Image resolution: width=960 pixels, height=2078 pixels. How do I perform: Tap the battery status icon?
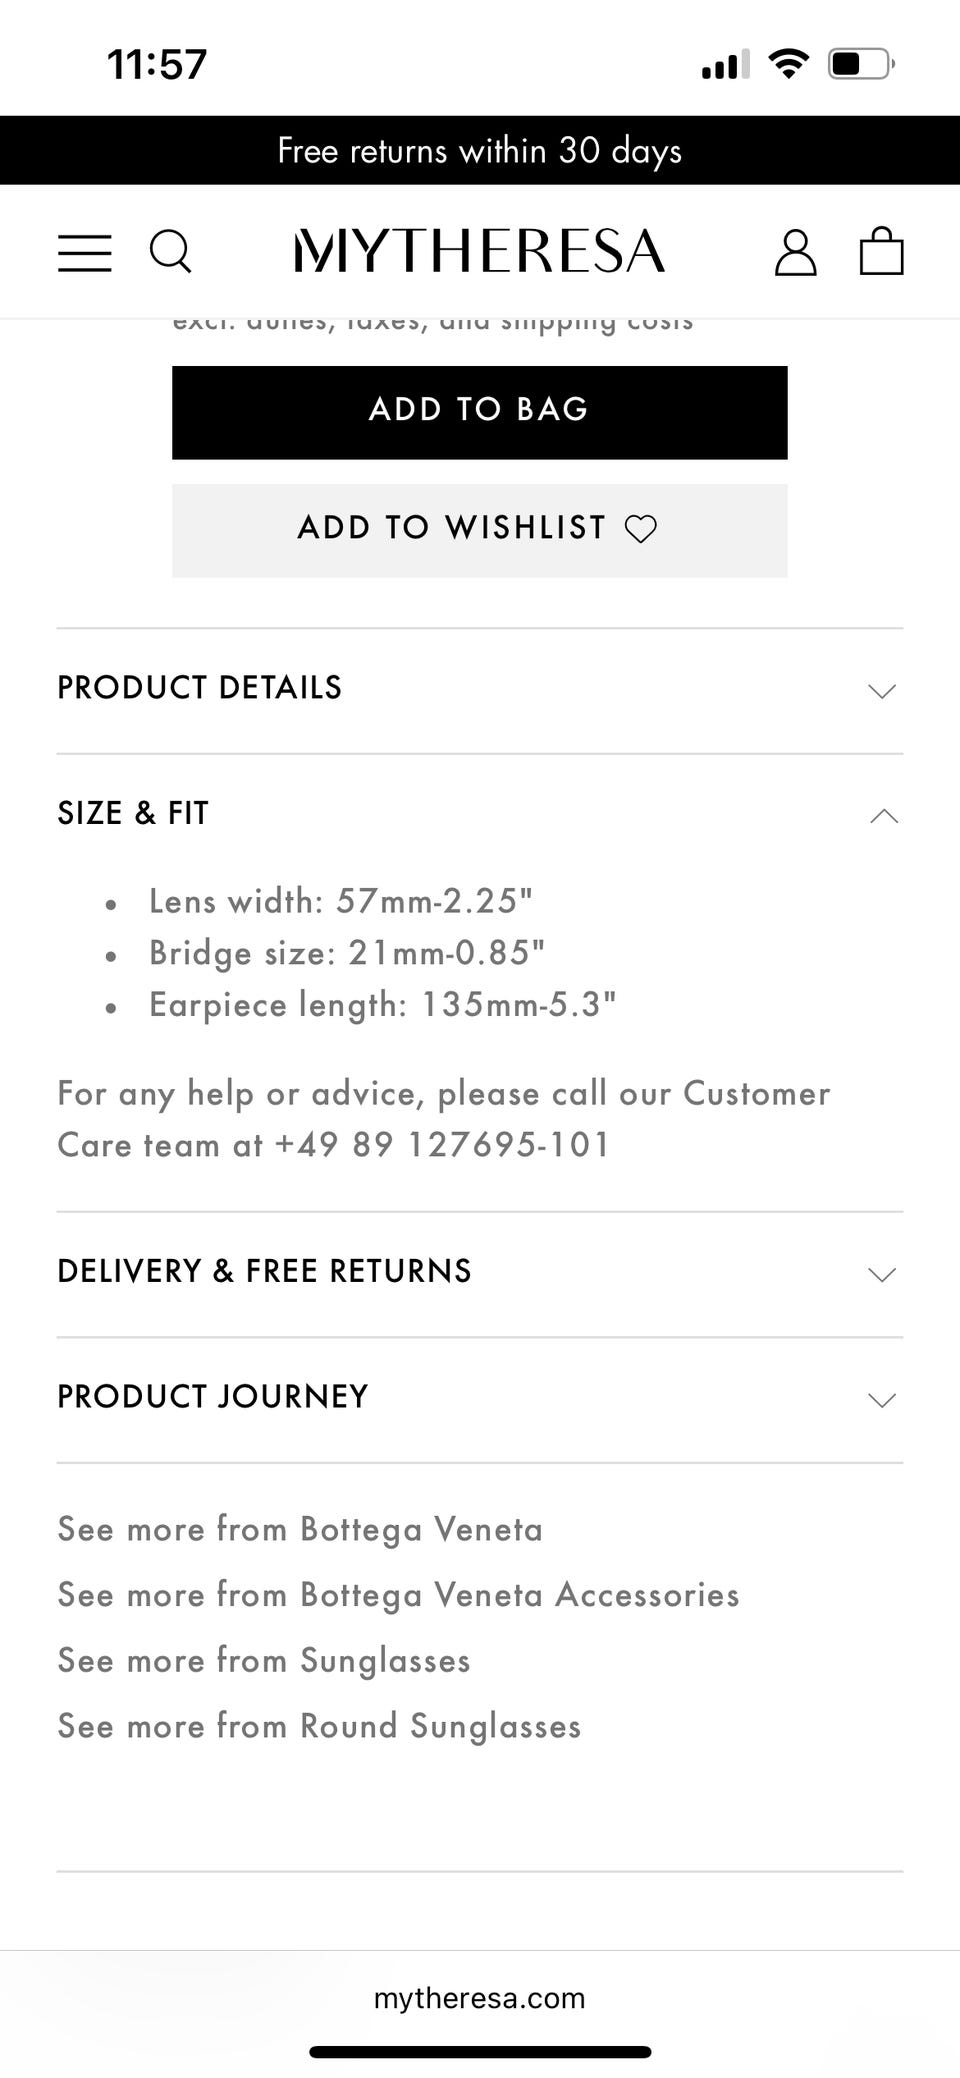[859, 65]
